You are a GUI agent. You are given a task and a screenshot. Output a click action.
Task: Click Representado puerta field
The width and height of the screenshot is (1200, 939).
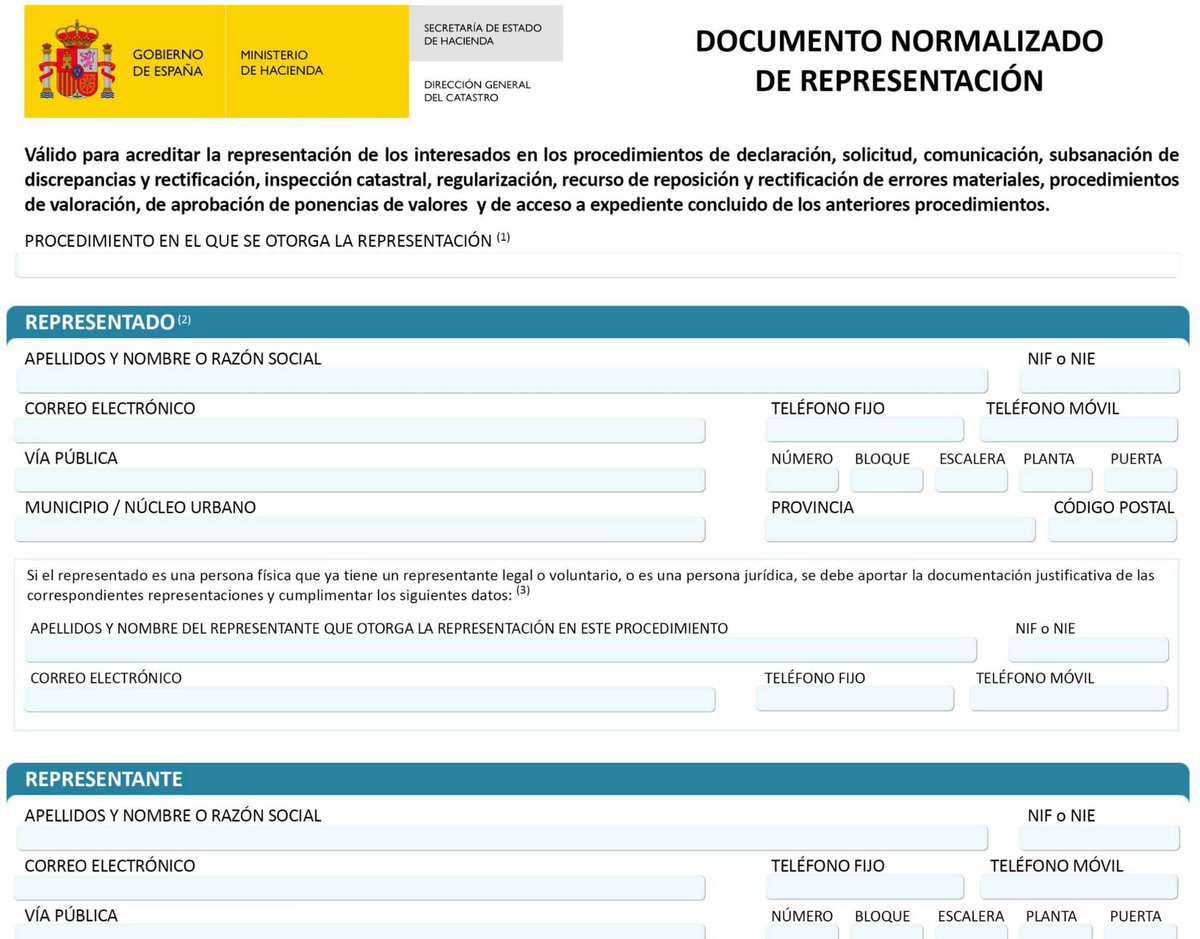tap(1141, 480)
